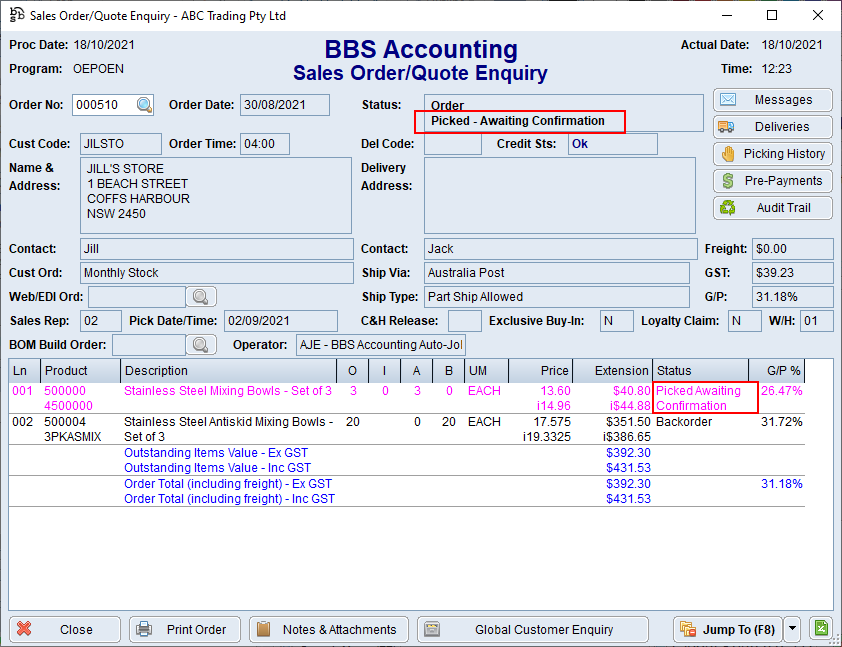The image size is (842, 647).
Task: Open Picking History with the hand button
Action: 773,154
